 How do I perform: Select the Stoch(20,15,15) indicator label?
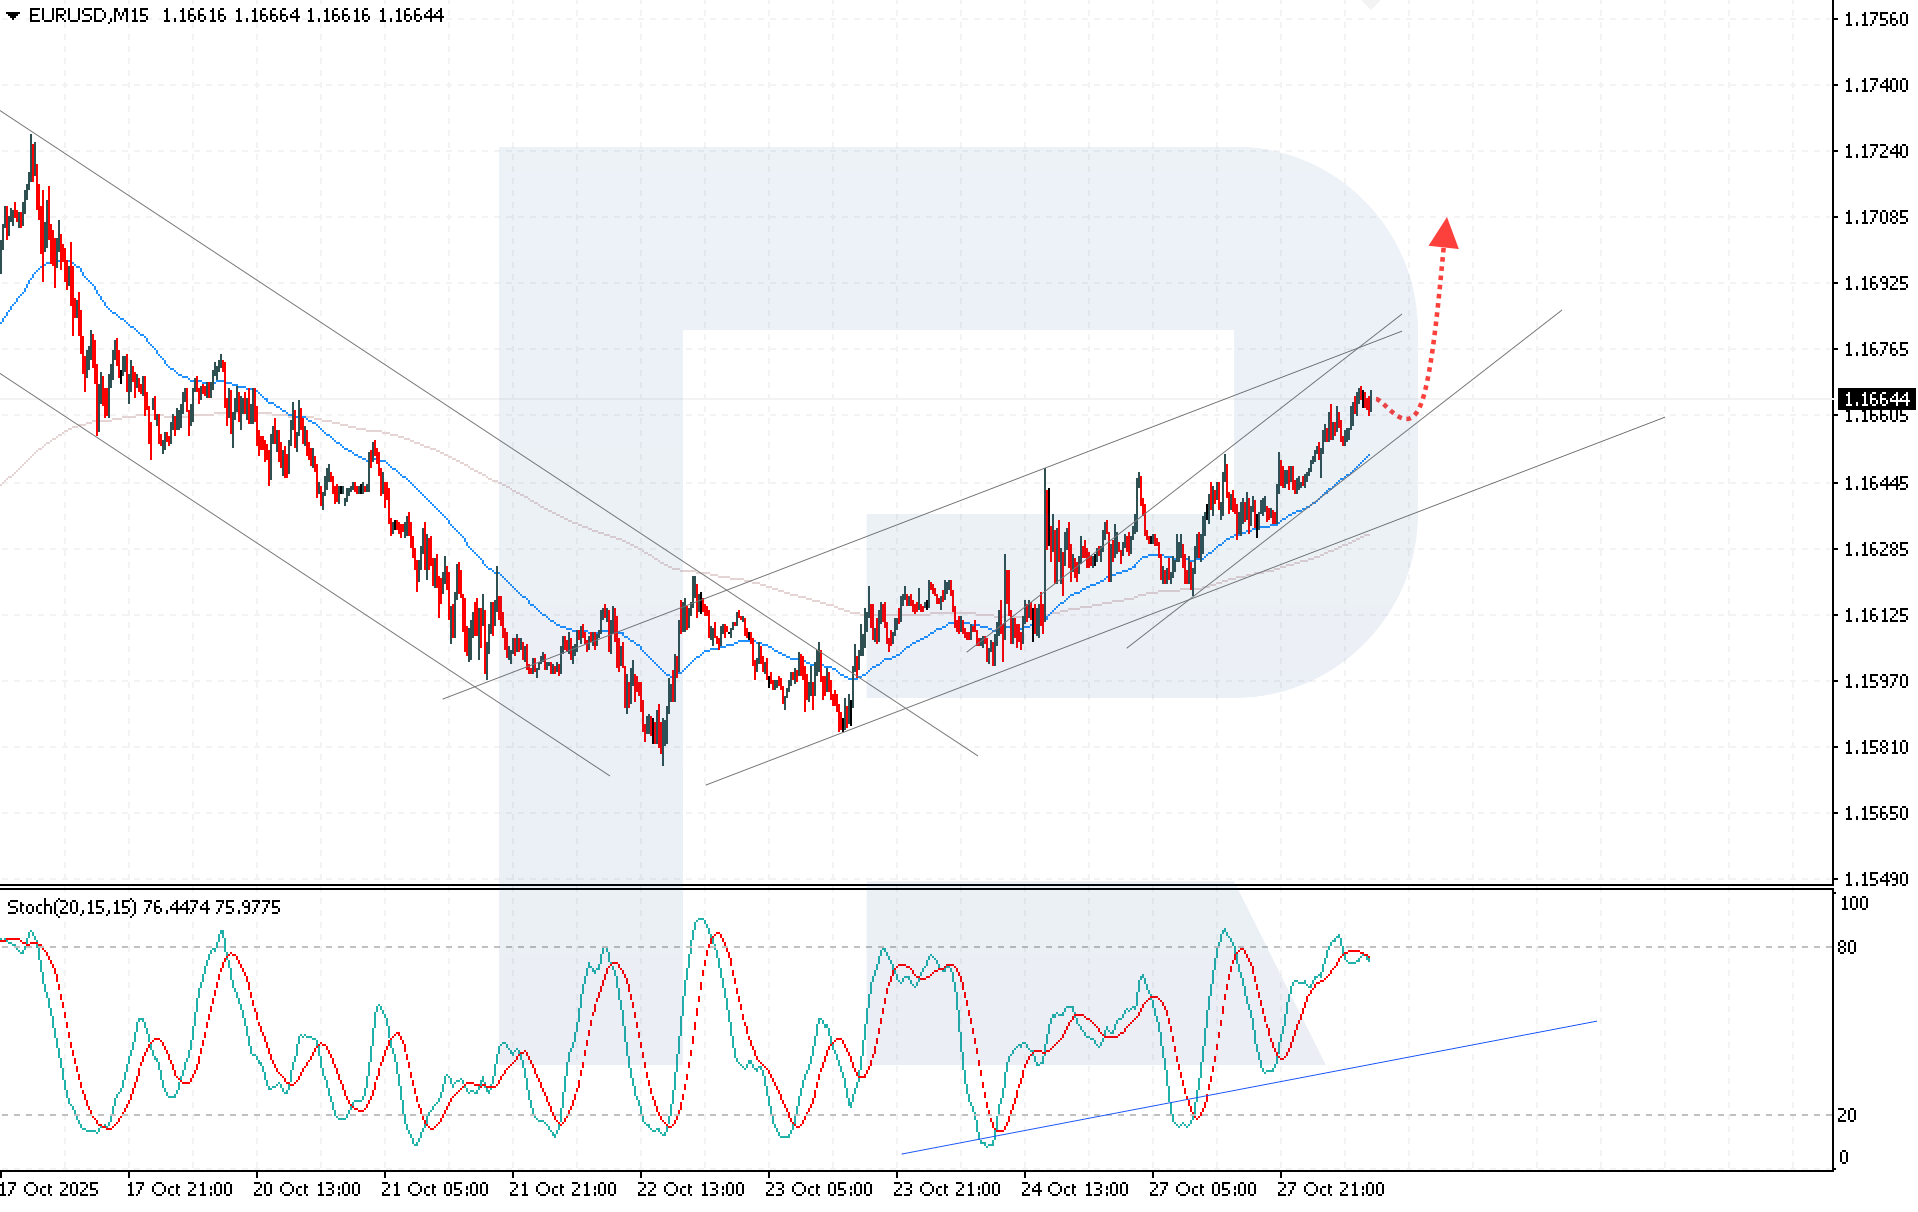click(x=72, y=907)
